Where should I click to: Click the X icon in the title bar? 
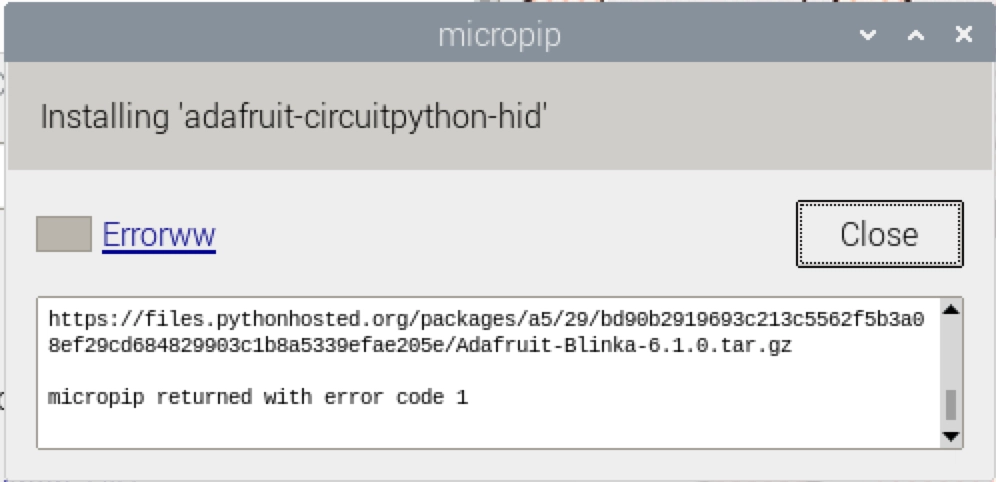click(963, 35)
